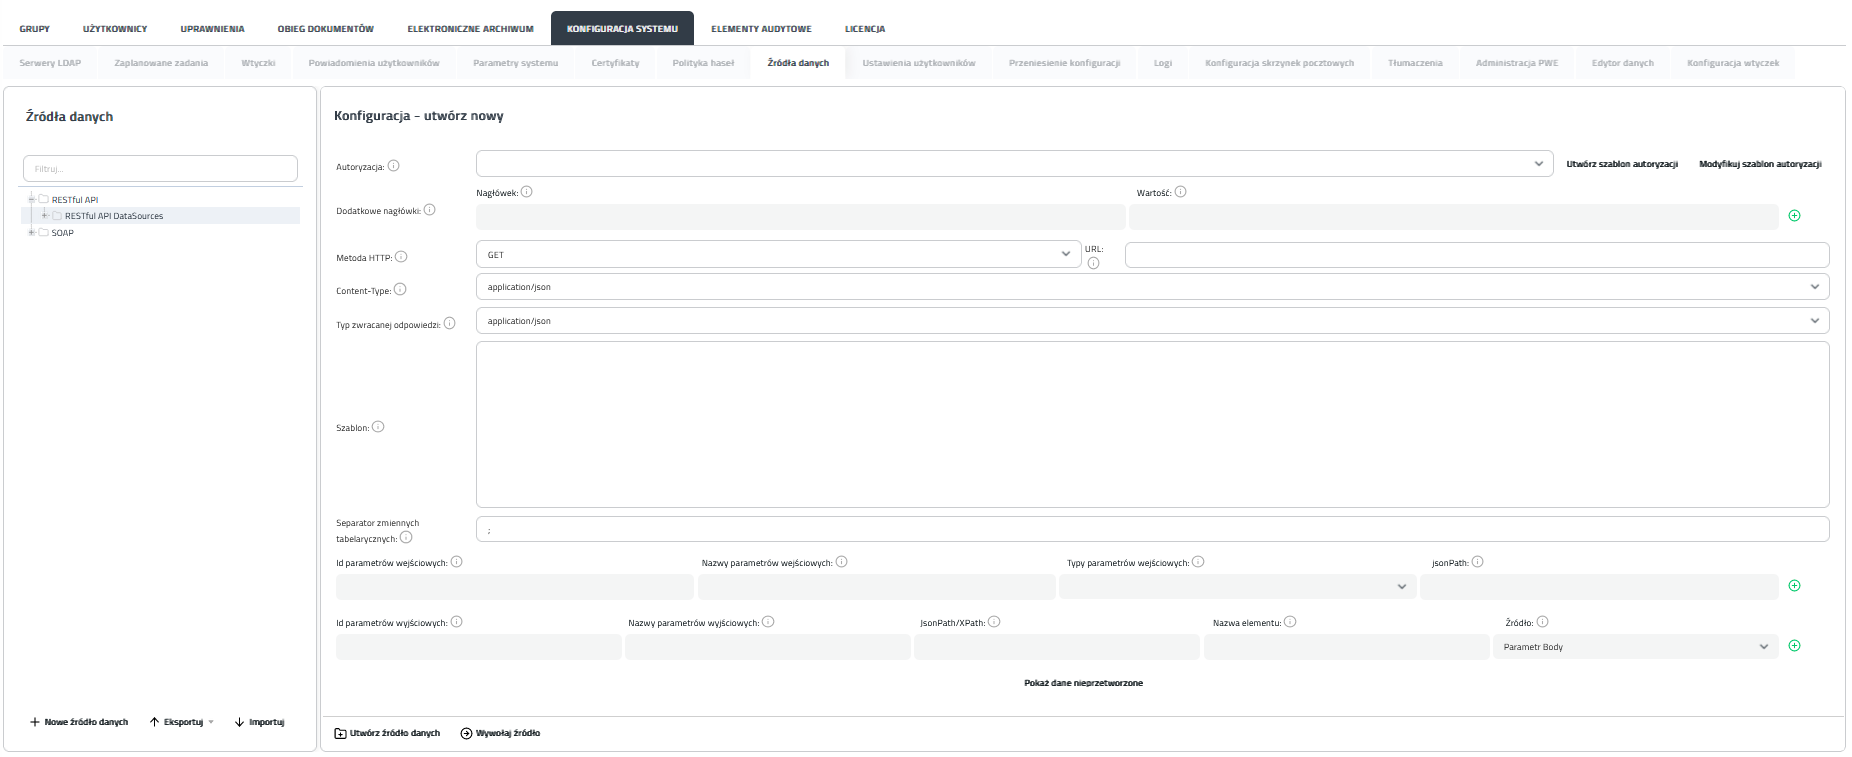Screen dimensions: 1852x757
Task: Click info icon under URL label
Action: pos(1093,264)
